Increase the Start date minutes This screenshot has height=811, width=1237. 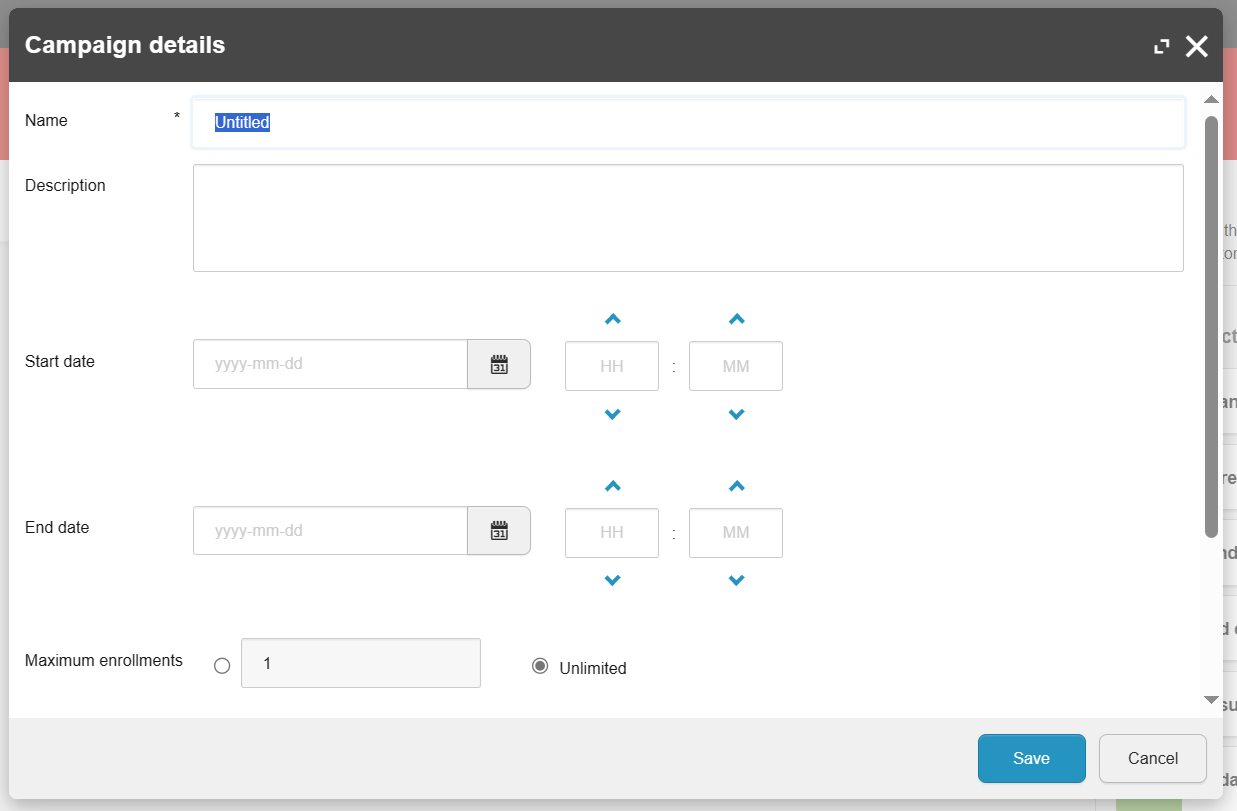tap(736, 320)
